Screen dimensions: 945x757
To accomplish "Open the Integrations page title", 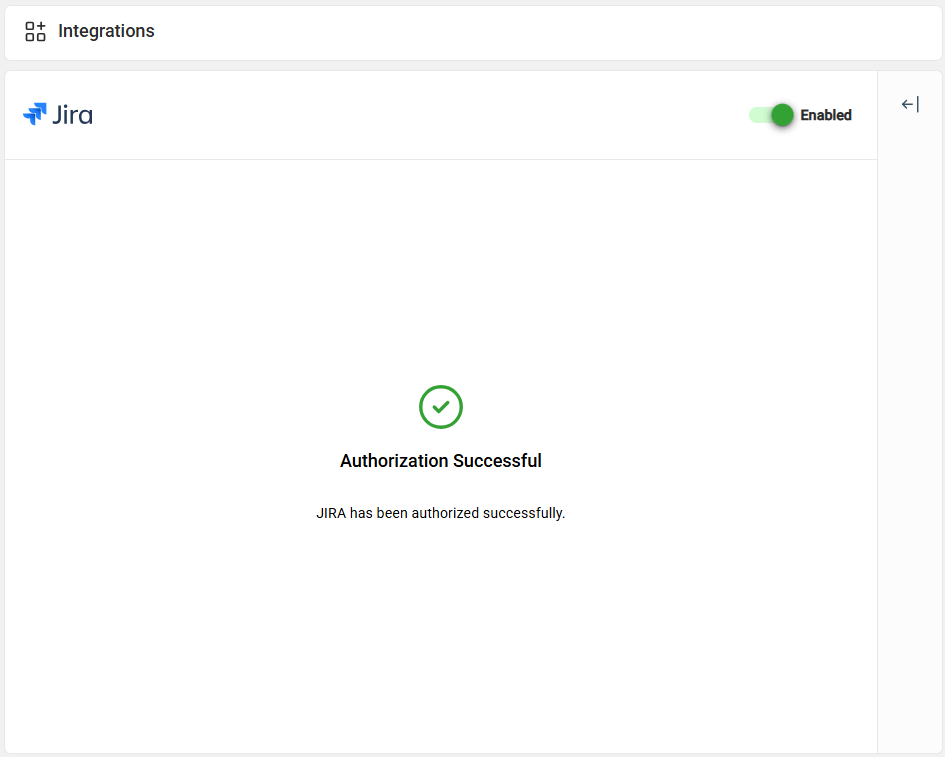I will pyautogui.click(x=106, y=31).
